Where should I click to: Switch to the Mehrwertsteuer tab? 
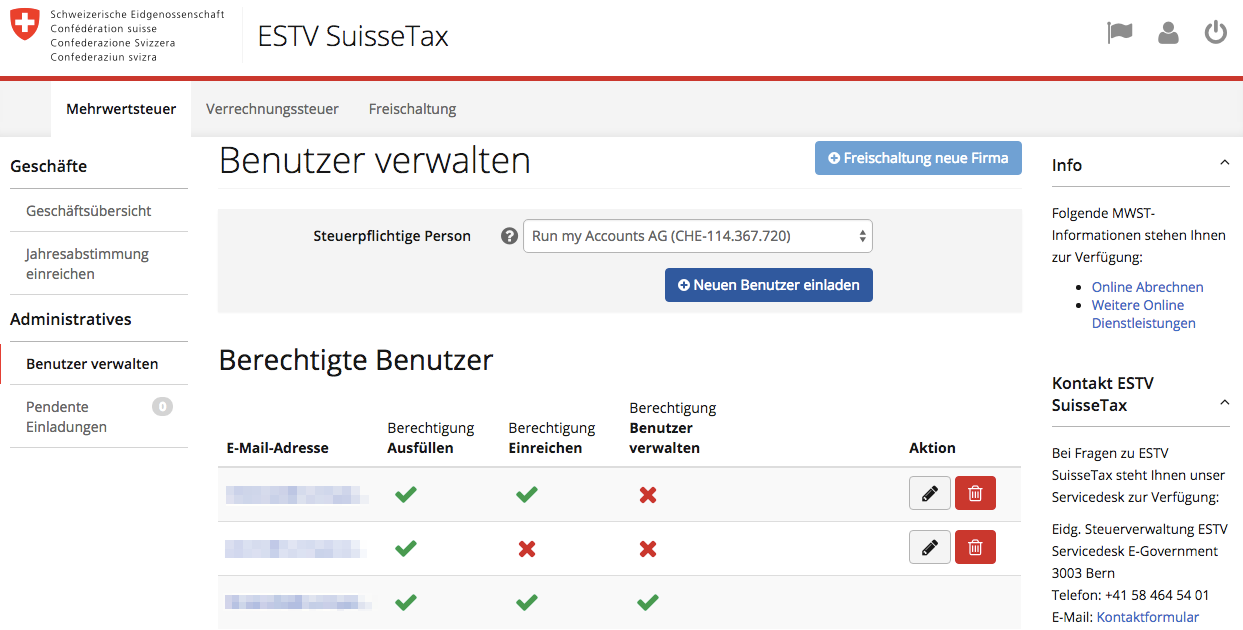pyautogui.click(x=121, y=109)
